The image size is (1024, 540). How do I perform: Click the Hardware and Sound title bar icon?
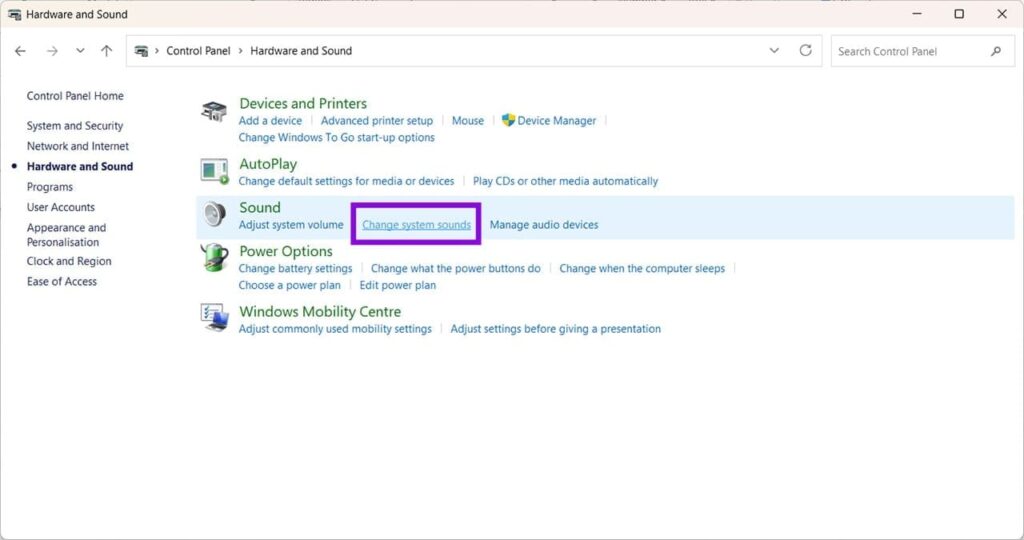14,14
